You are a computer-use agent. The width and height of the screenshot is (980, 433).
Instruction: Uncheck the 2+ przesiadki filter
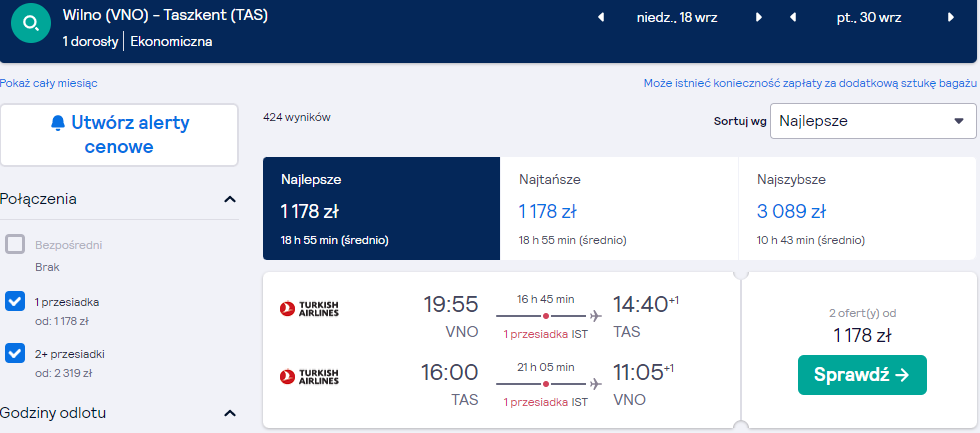pyautogui.click(x=15, y=352)
